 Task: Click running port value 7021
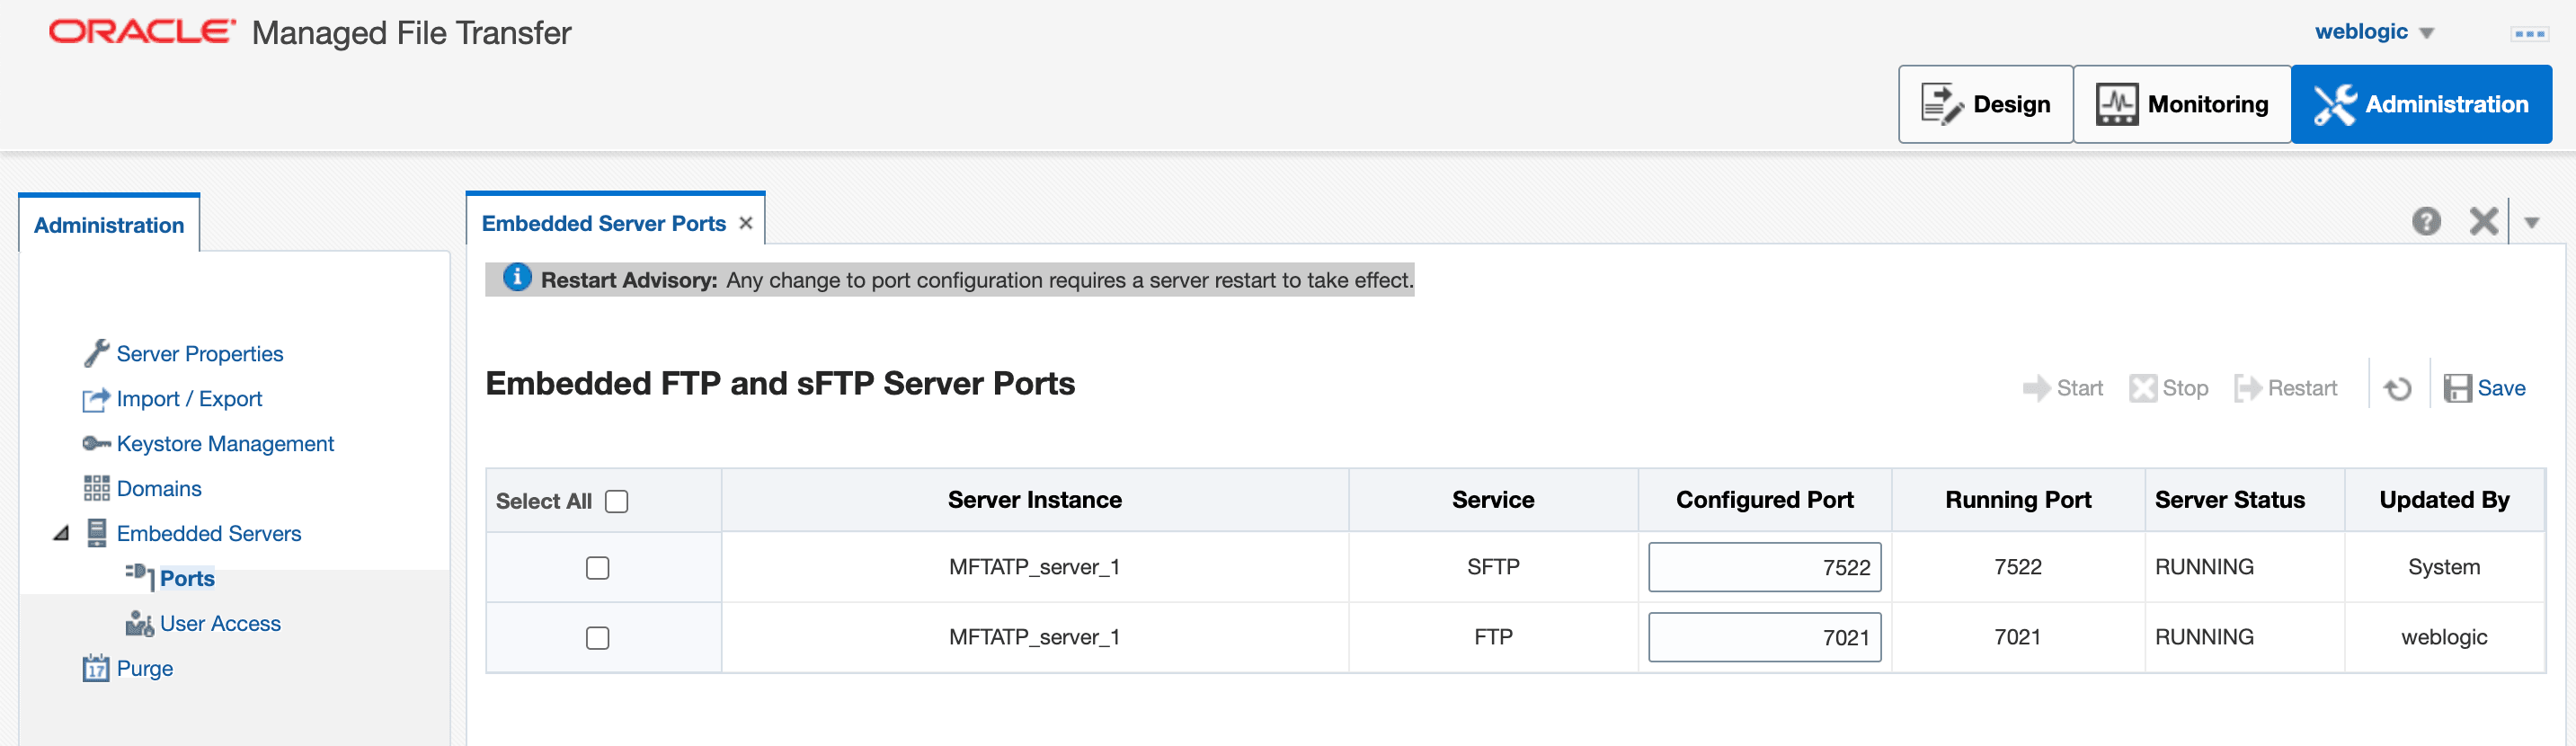click(2017, 637)
